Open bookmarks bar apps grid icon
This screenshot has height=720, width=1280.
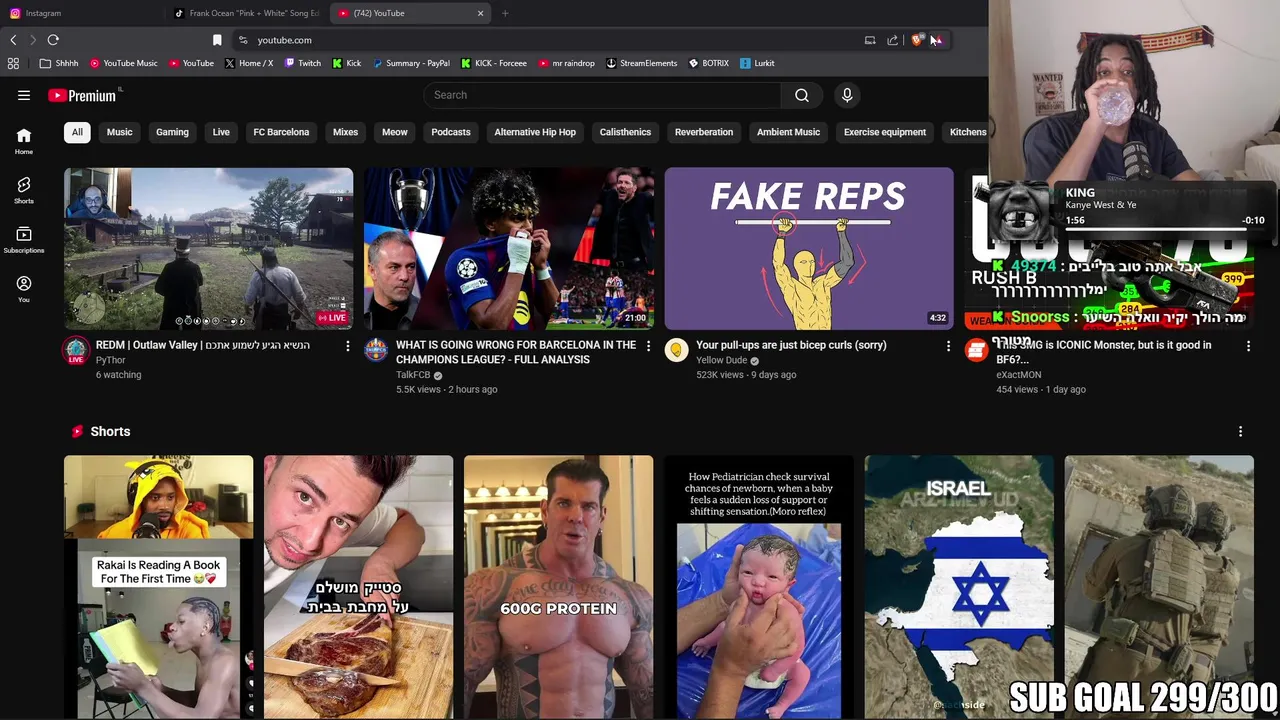click(x=13, y=63)
